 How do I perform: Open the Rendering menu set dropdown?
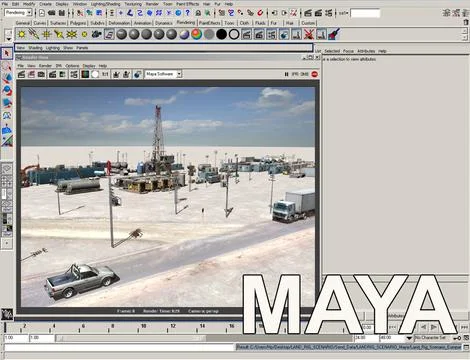pos(29,13)
